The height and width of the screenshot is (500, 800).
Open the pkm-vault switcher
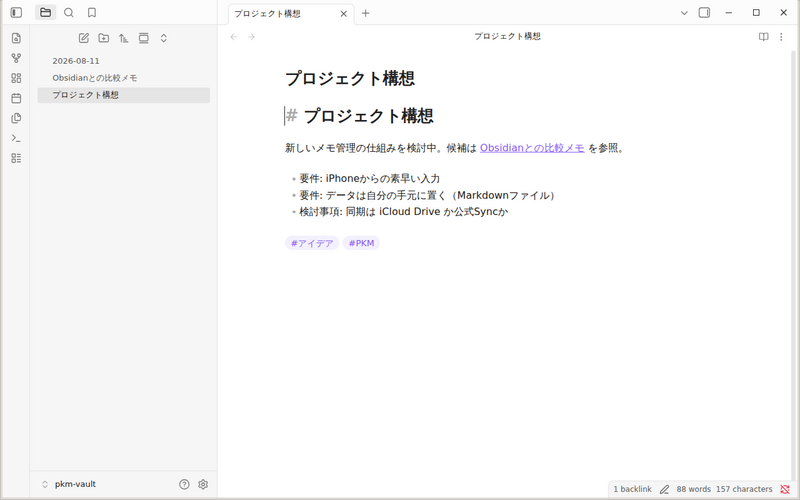(x=68, y=484)
